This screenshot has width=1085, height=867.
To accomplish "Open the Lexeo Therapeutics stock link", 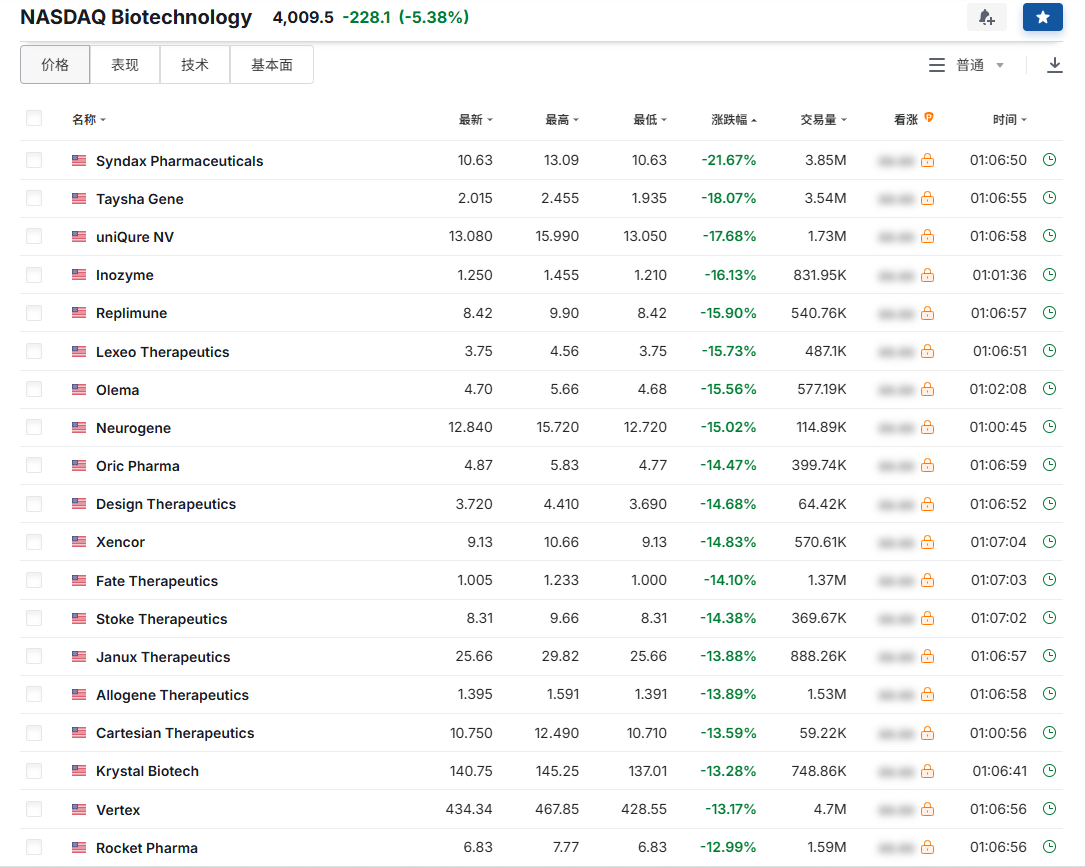I will pos(163,352).
